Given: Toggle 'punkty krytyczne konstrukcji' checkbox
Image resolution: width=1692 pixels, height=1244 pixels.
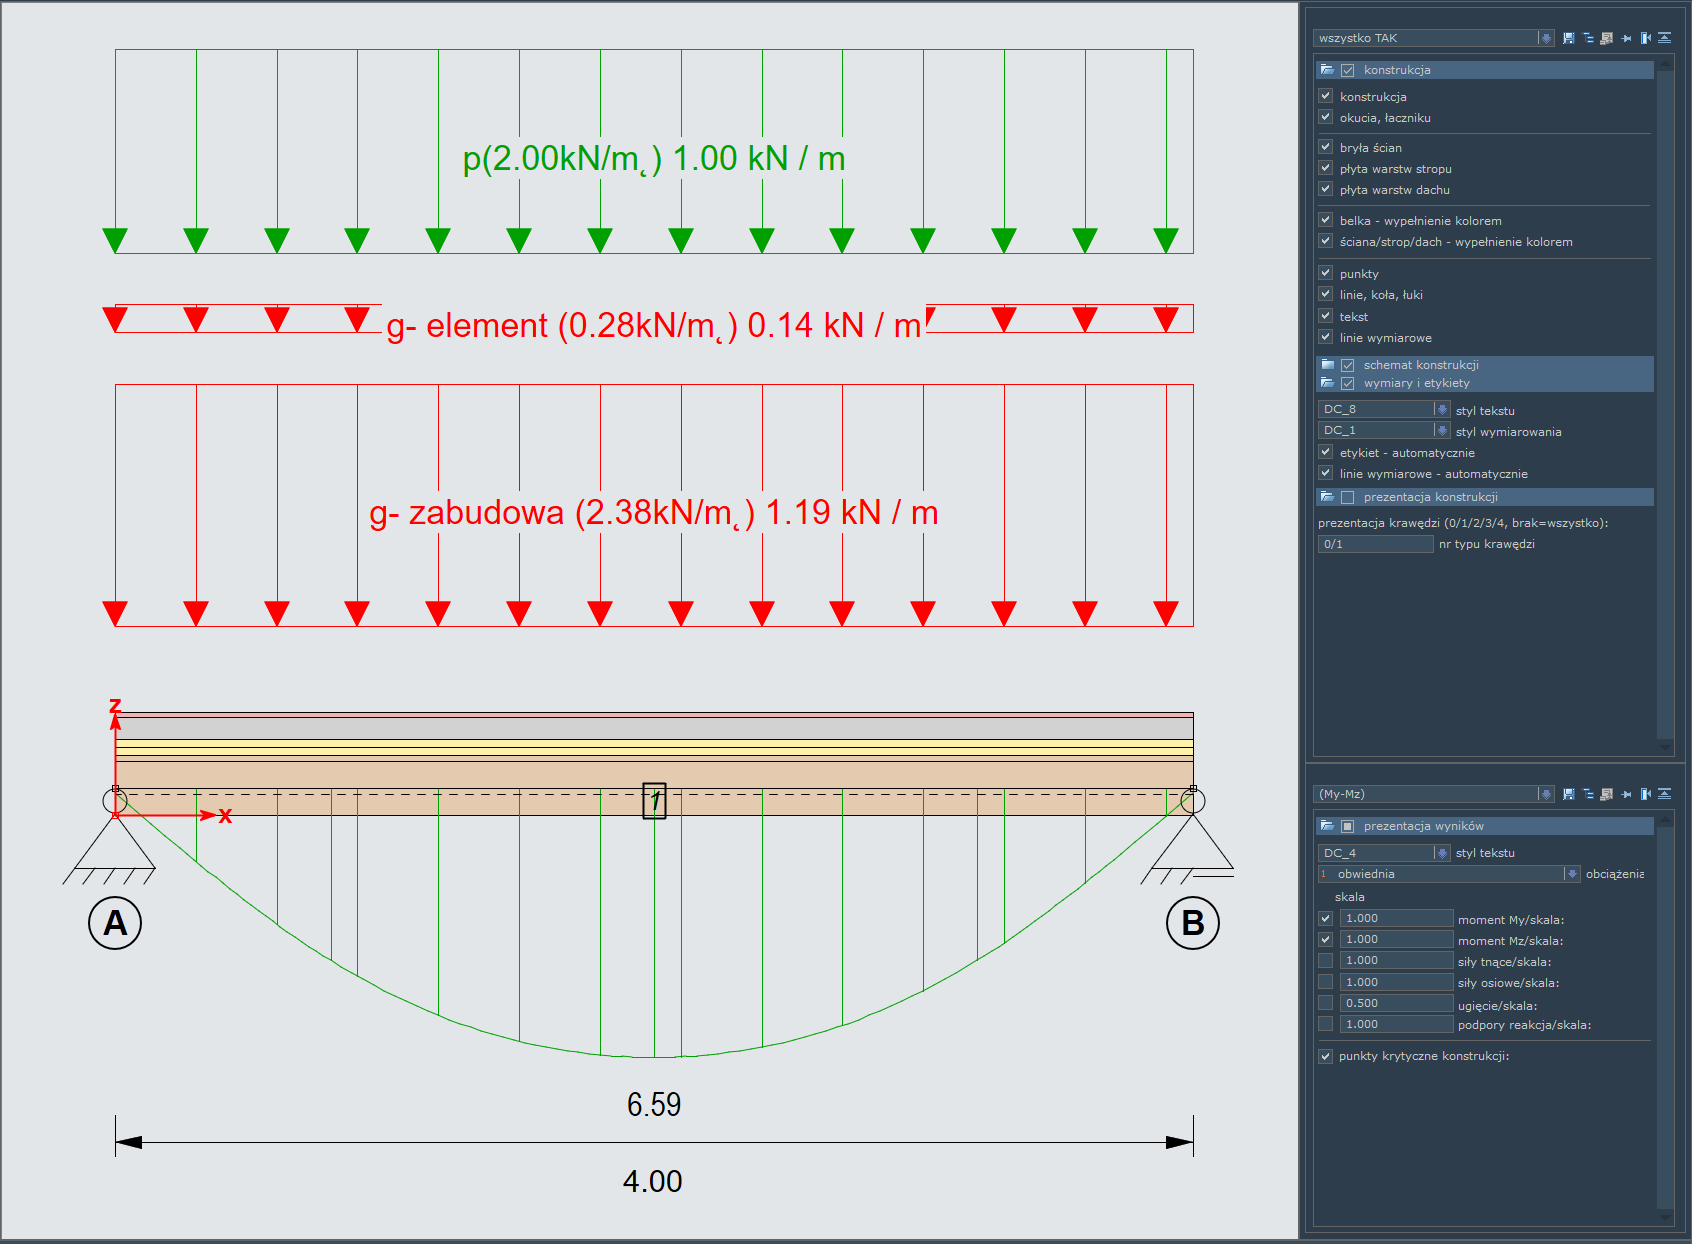Looking at the screenshot, I should coord(1326,1056).
